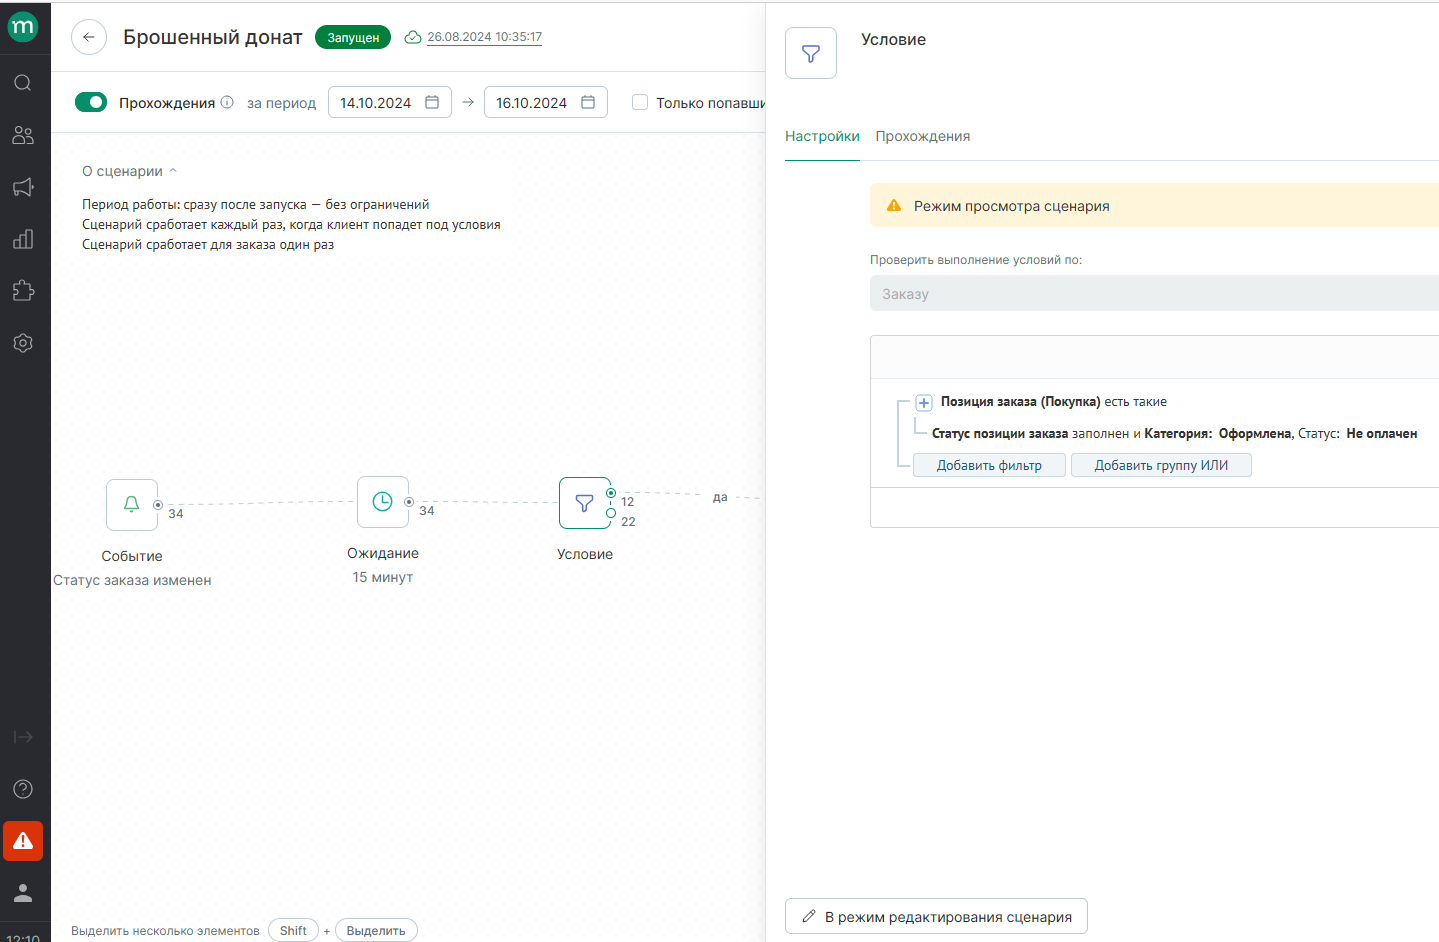Select the Ожидание clock node
This screenshot has width=1439, height=942.
(x=383, y=502)
